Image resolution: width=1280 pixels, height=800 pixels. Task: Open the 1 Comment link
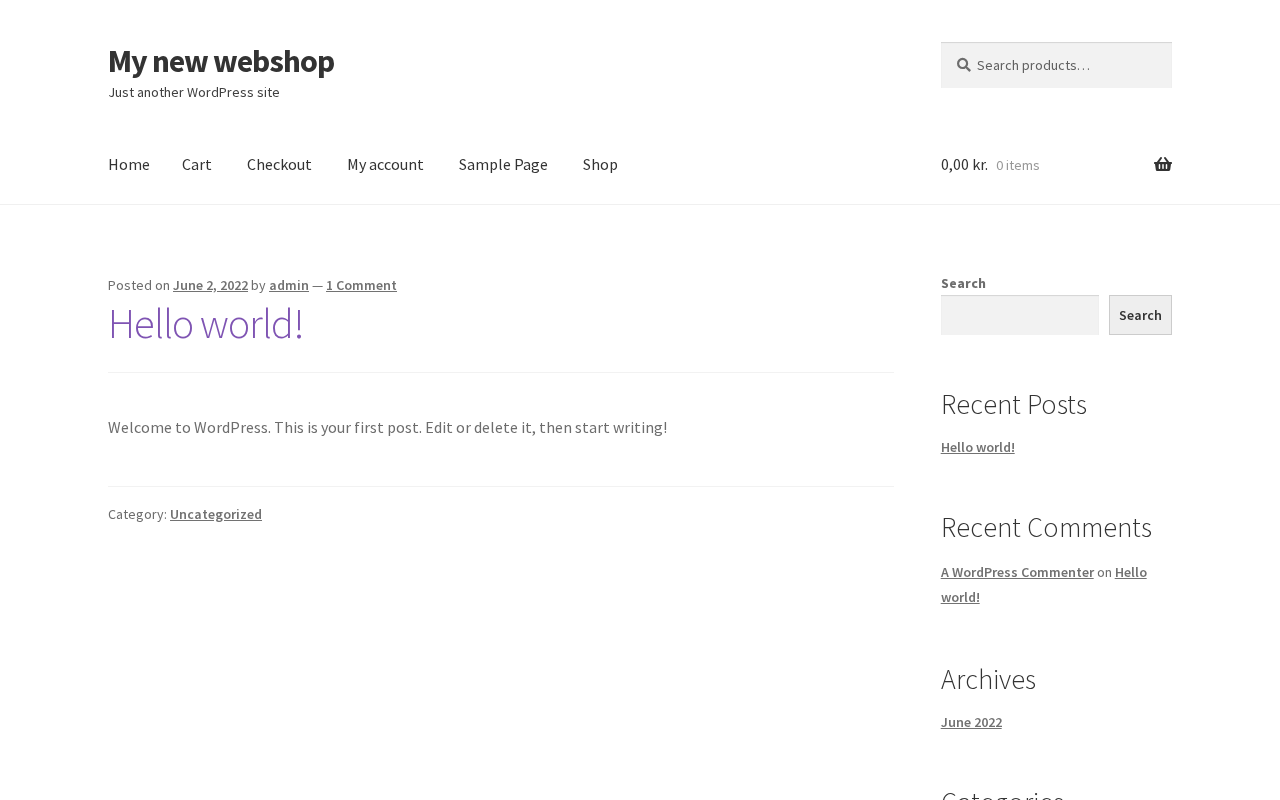361,285
